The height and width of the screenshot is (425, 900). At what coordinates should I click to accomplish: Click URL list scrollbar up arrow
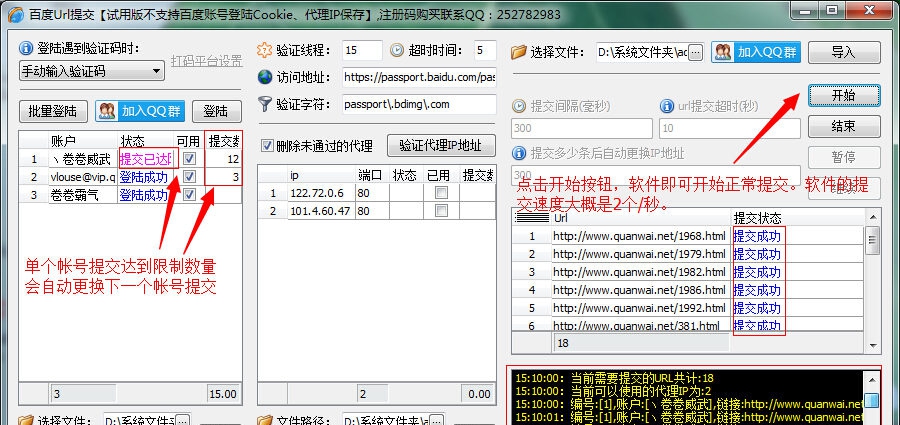[x=872, y=218]
